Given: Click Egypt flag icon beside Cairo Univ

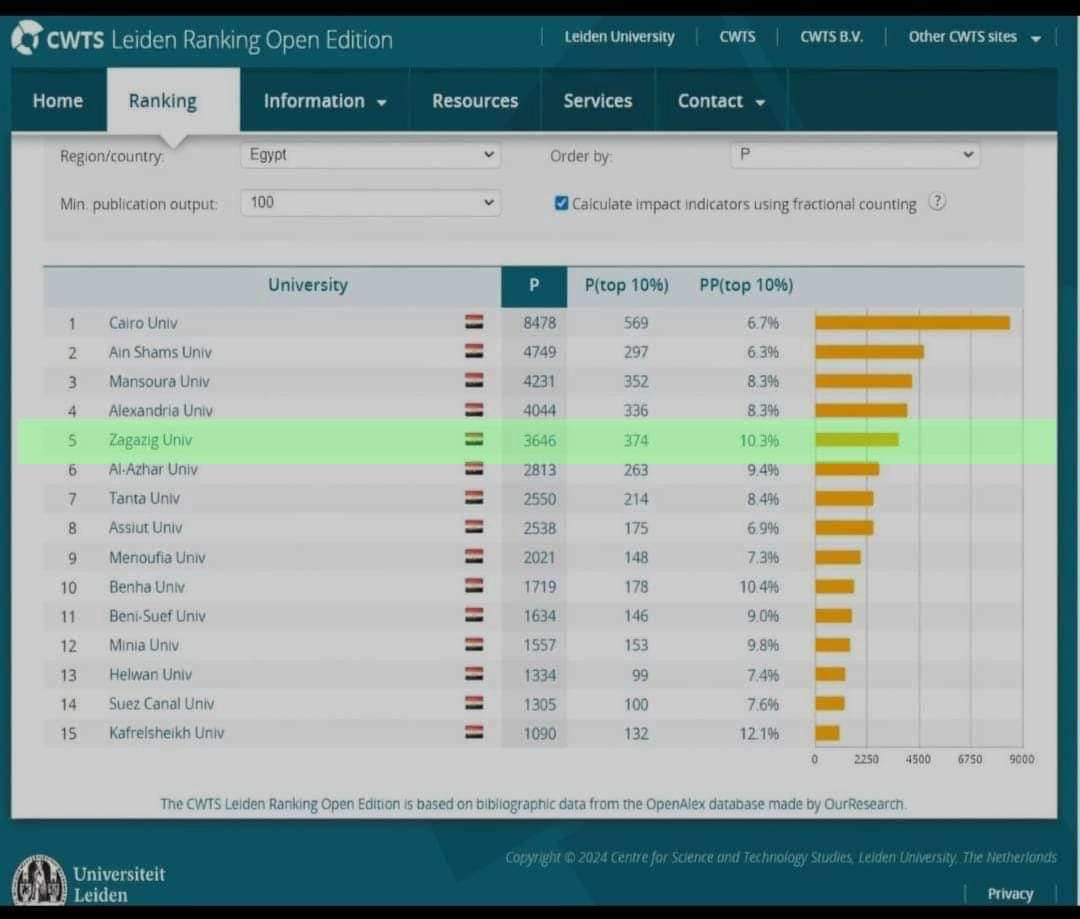Looking at the screenshot, I should point(474,322).
